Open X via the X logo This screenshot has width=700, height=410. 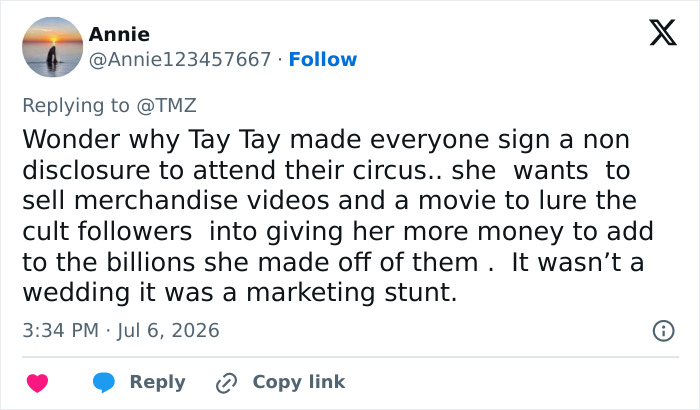663,32
